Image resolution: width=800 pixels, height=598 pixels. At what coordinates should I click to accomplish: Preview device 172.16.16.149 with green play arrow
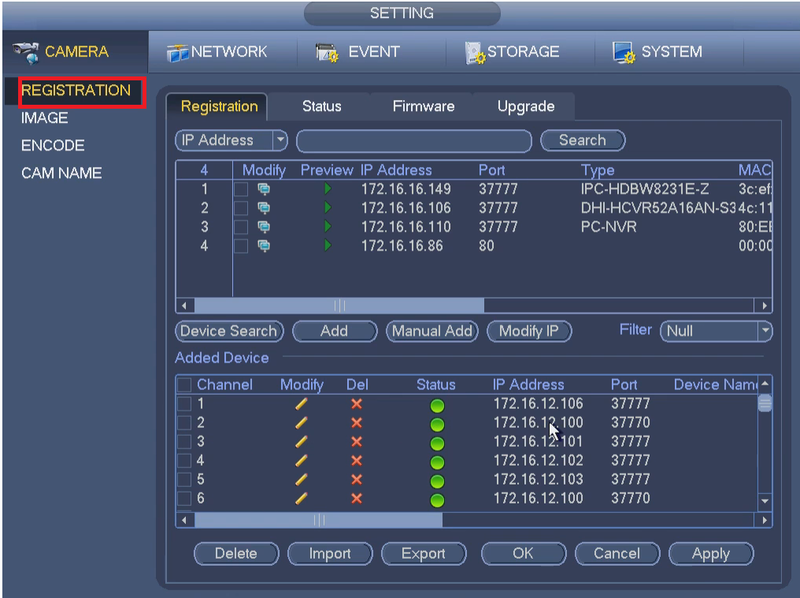pos(328,189)
